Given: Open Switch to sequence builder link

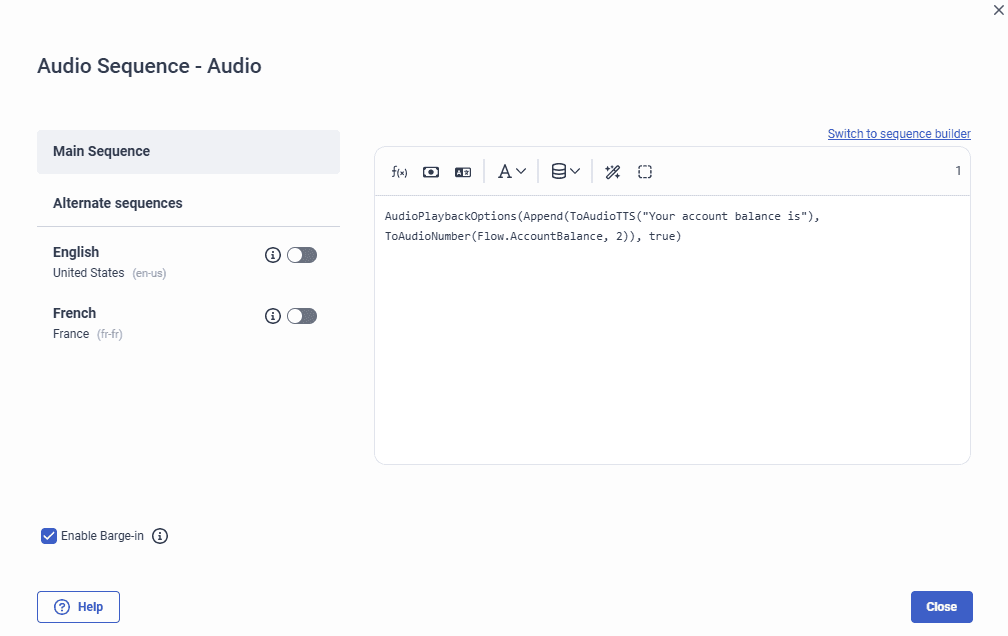Looking at the screenshot, I should tap(898, 133).
